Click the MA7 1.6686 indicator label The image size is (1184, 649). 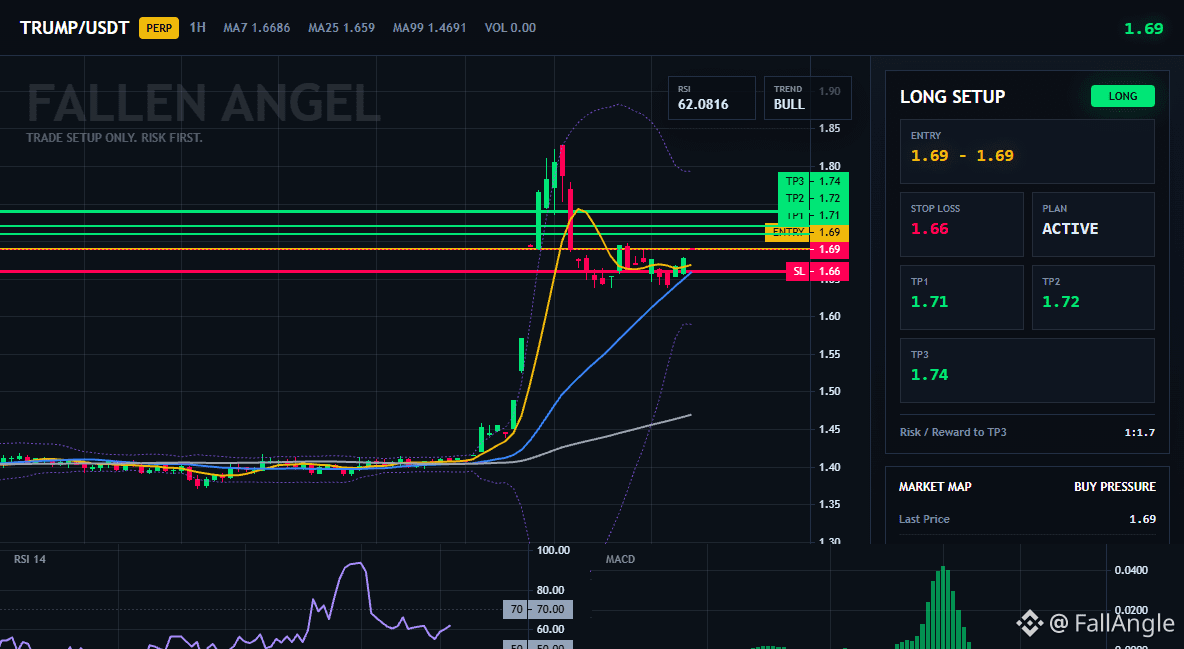[x=257, y=28]
